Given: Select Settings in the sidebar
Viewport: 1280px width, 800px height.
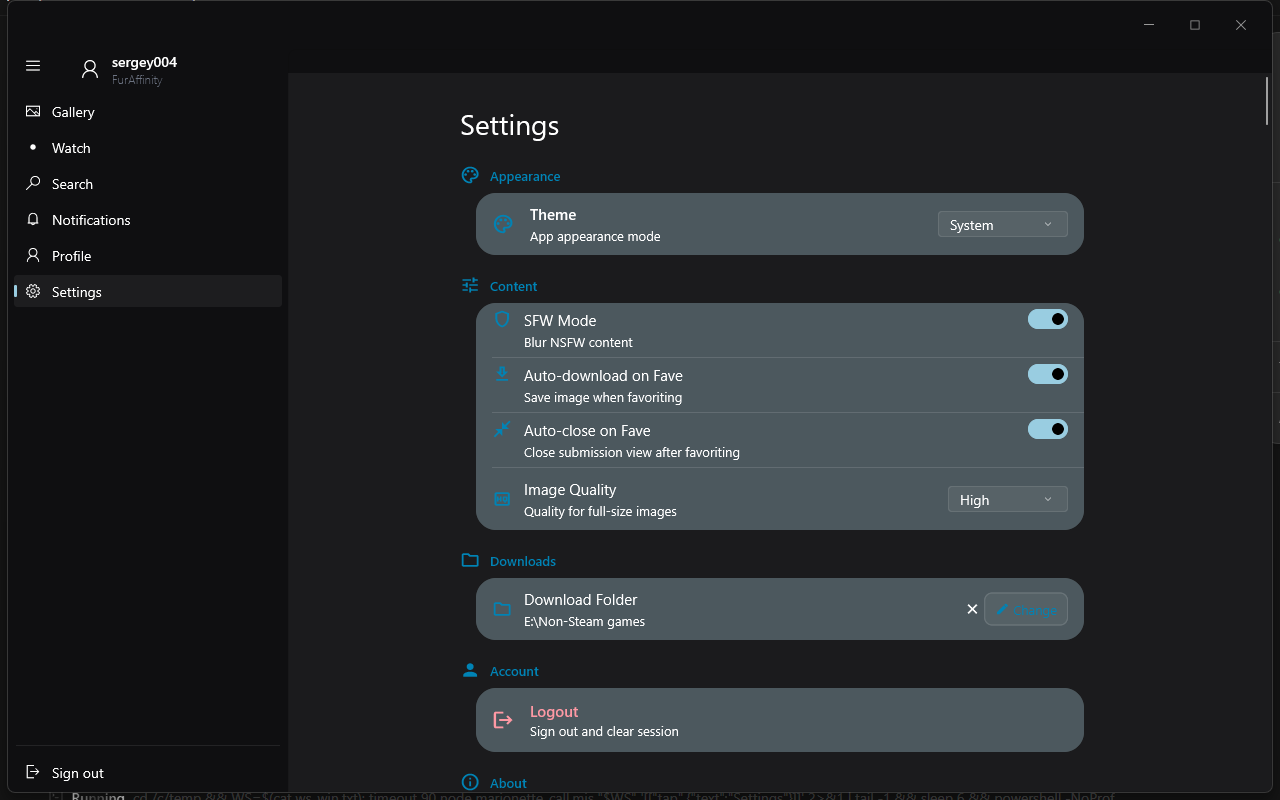Looking at the screenshot, I should (148, 292).
